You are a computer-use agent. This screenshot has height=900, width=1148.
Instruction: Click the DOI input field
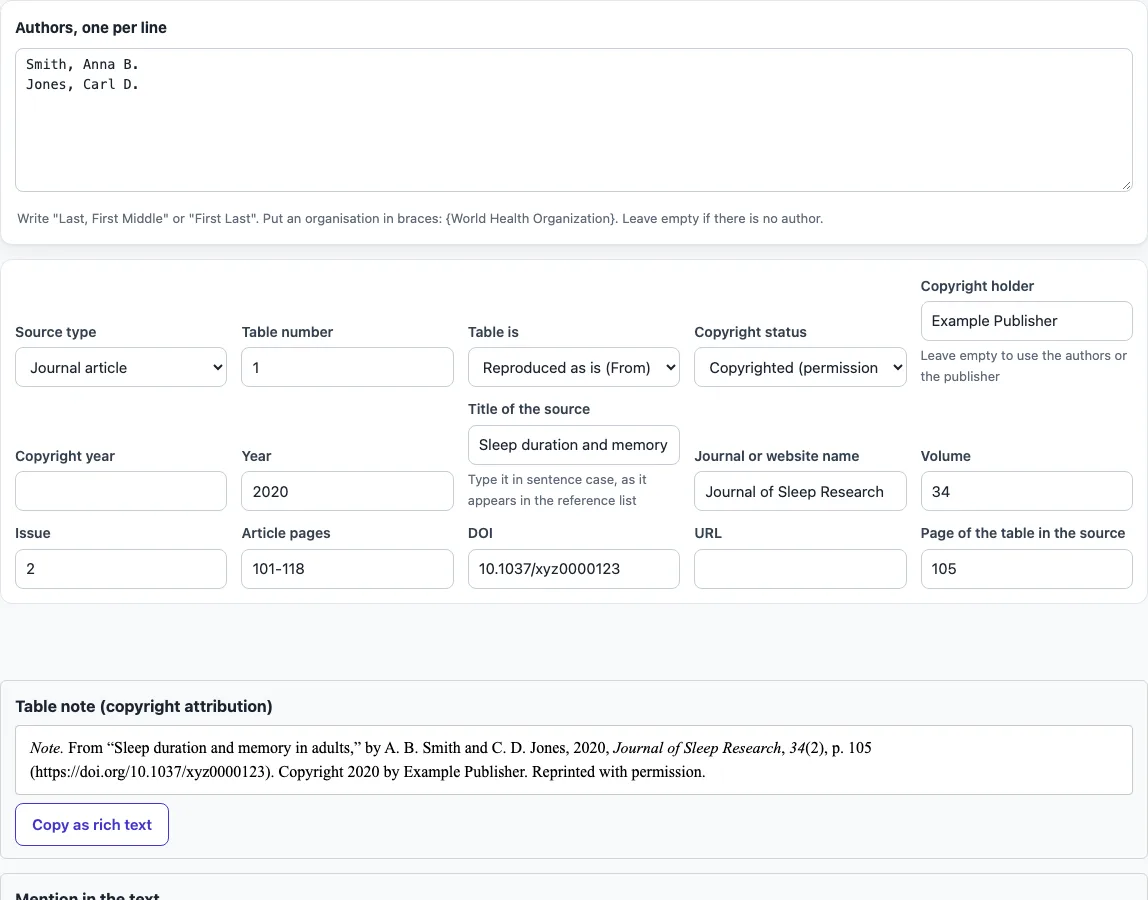point(573,568)
